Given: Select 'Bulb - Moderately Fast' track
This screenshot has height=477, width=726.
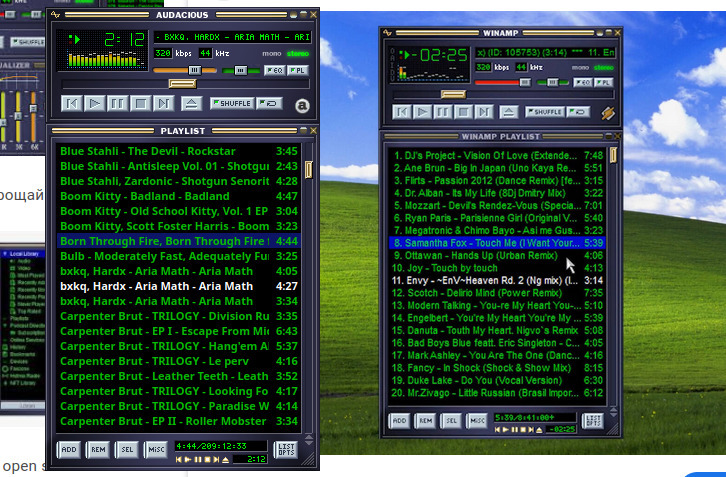Looking at the screenshot, I should 178,256.
